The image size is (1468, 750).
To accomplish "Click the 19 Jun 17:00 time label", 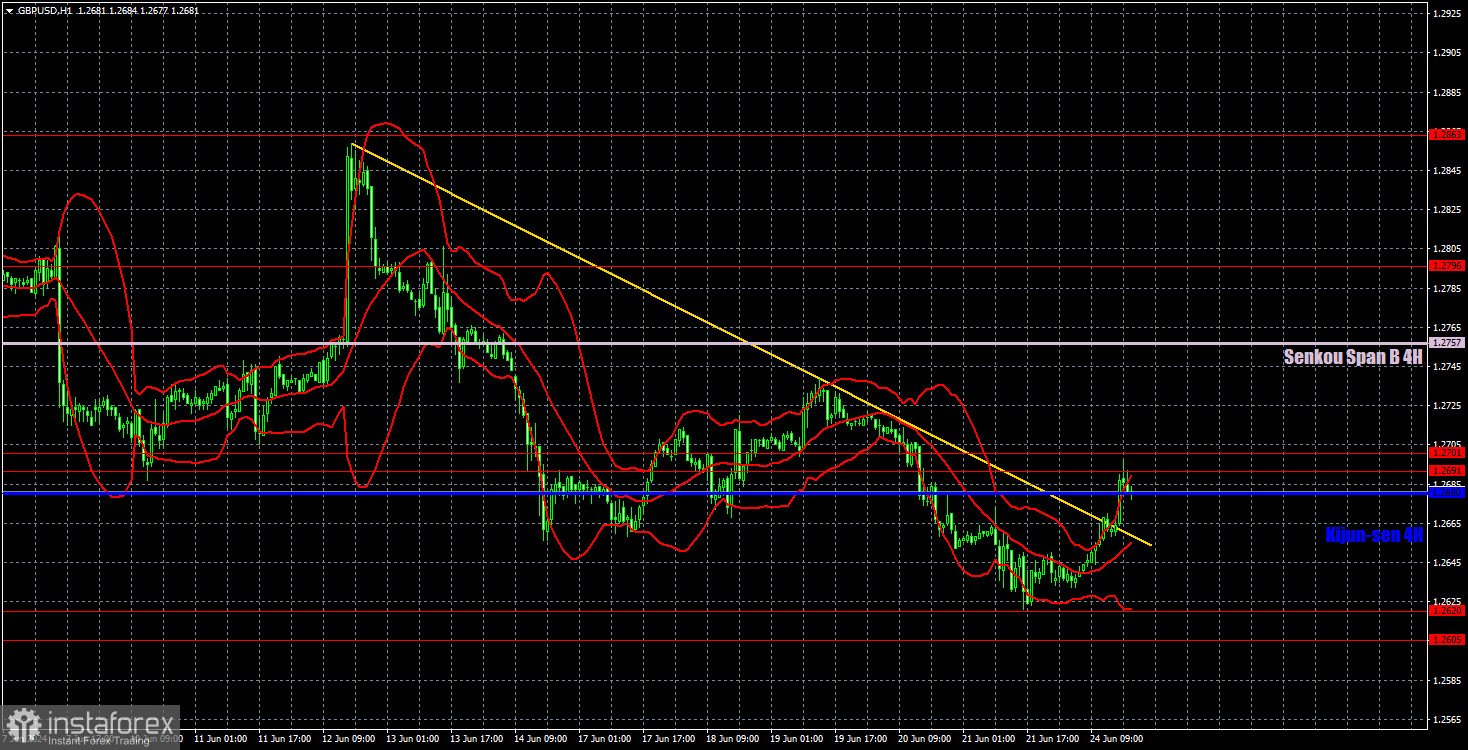I will point(859,740).
